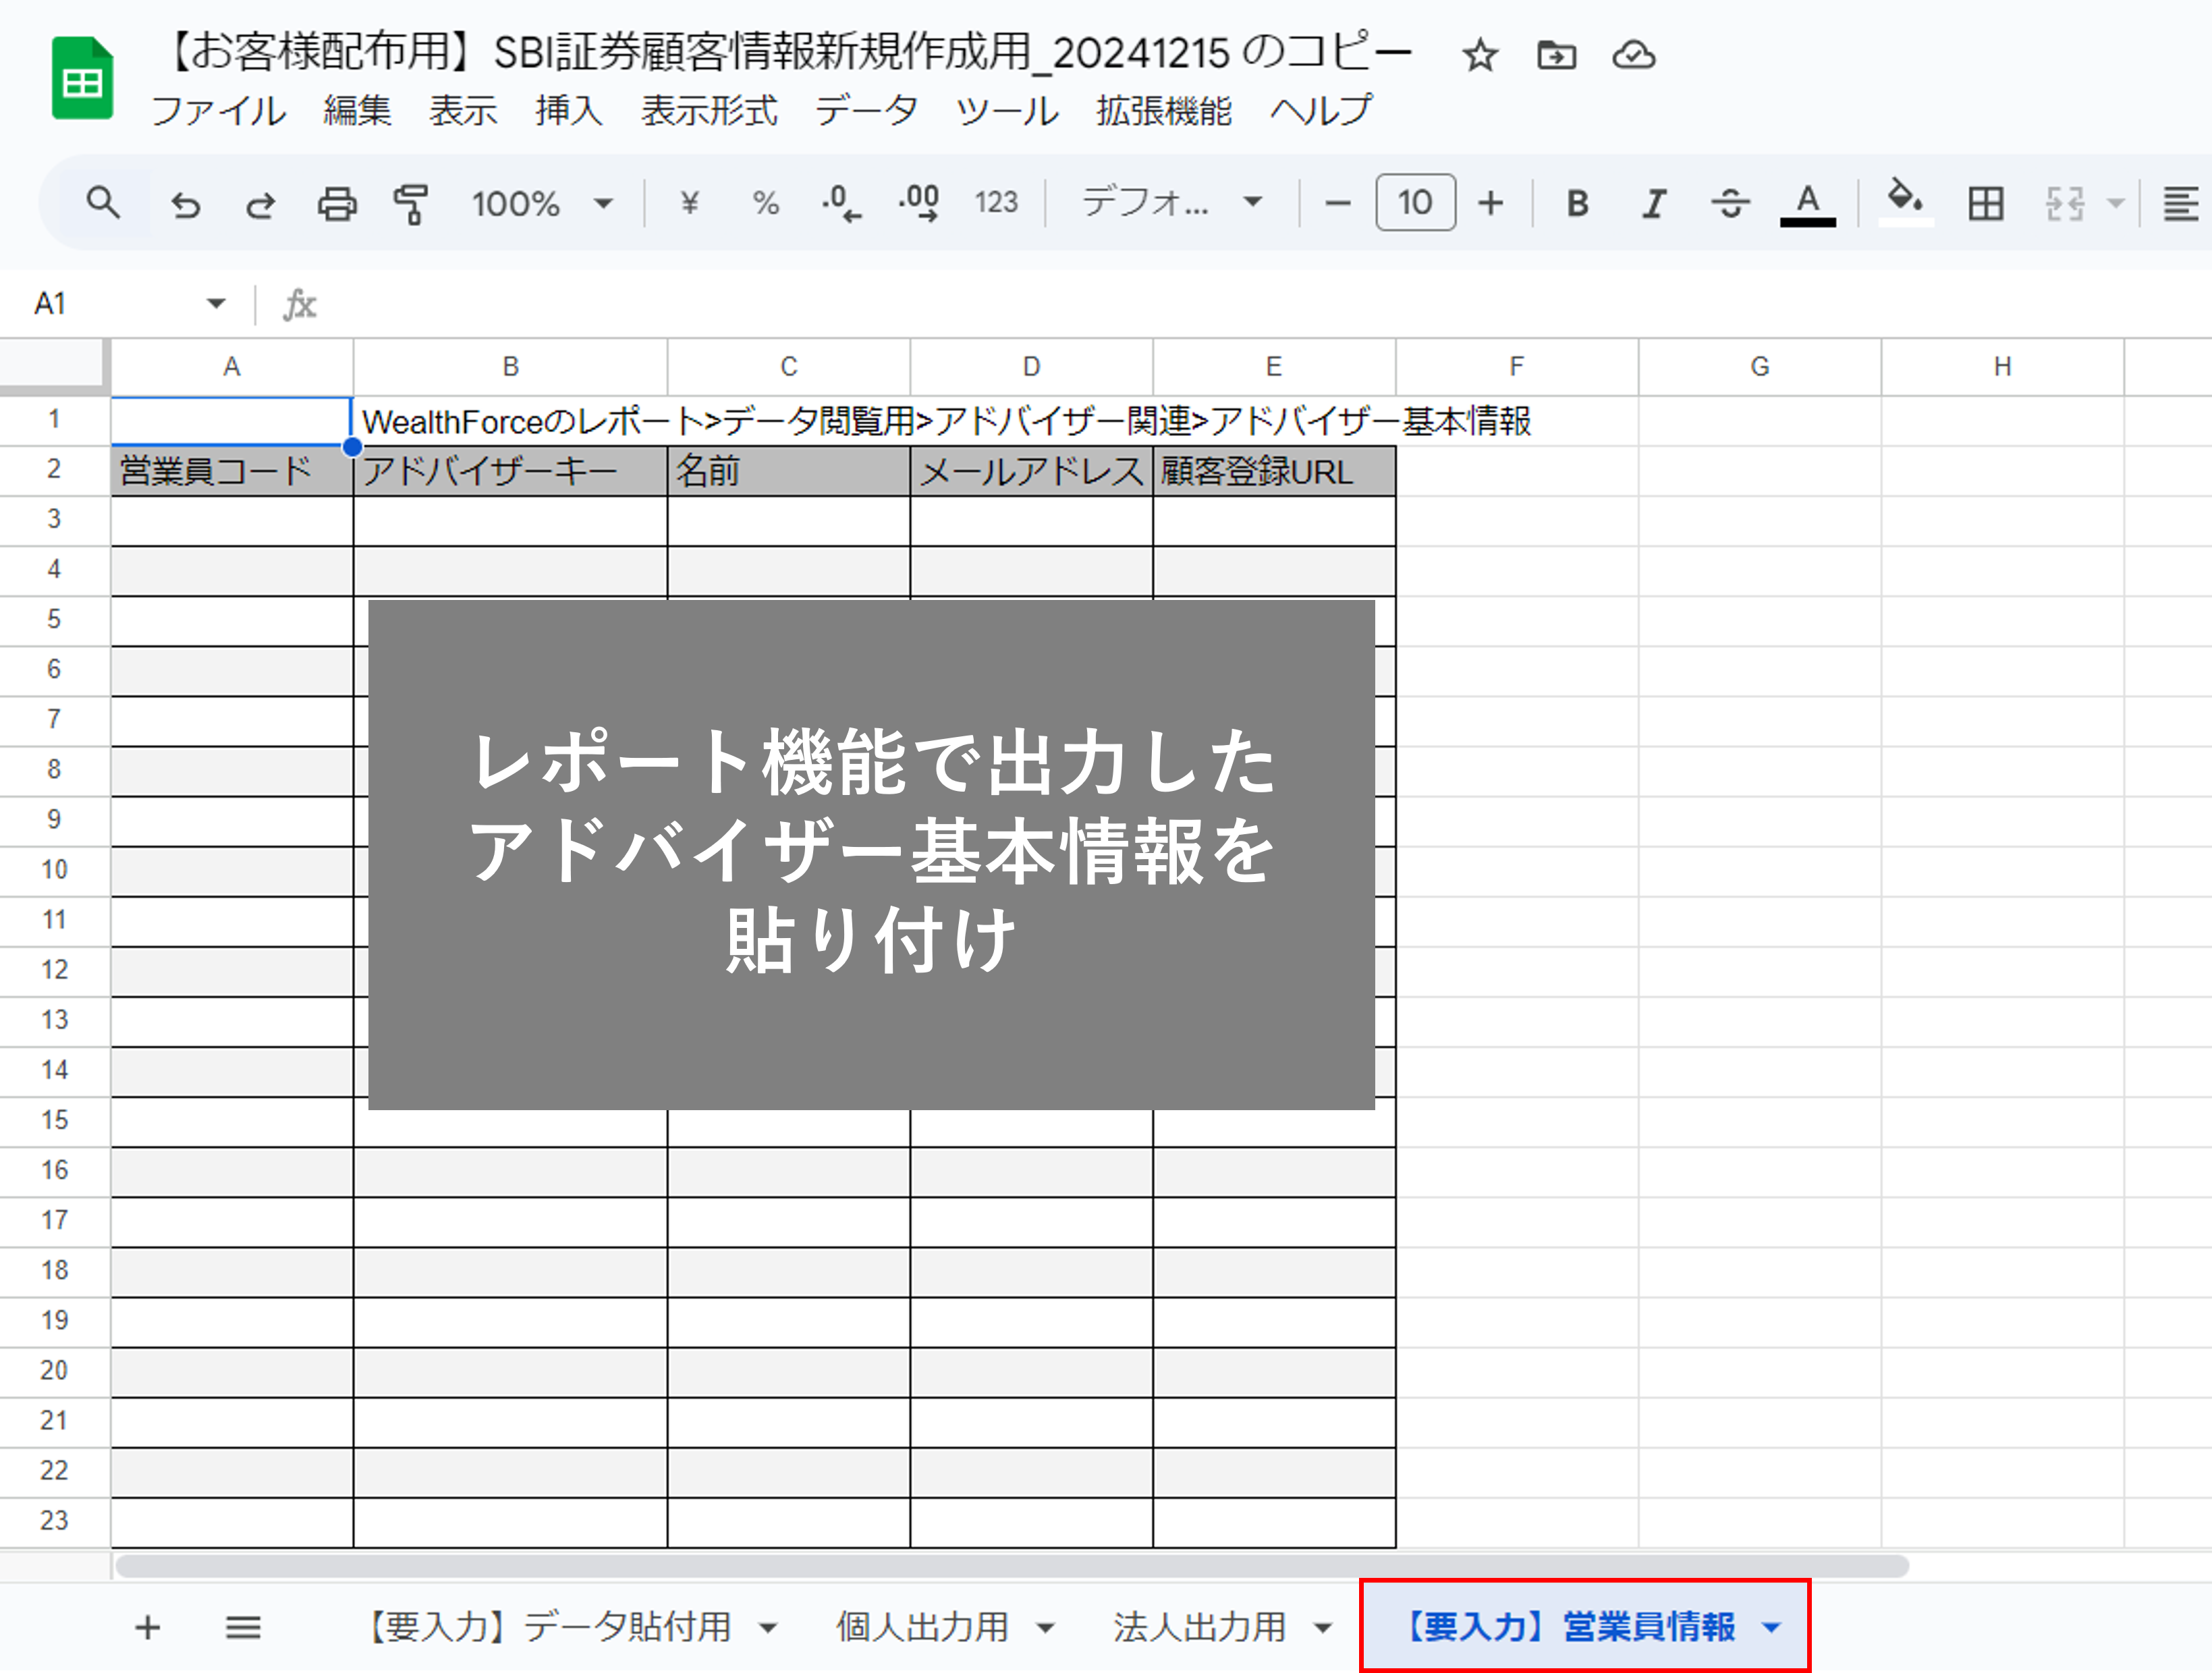This screenshot has height=1673, width=2212.
Task: Open the borders grid icon
Action: pos(1985,204)
